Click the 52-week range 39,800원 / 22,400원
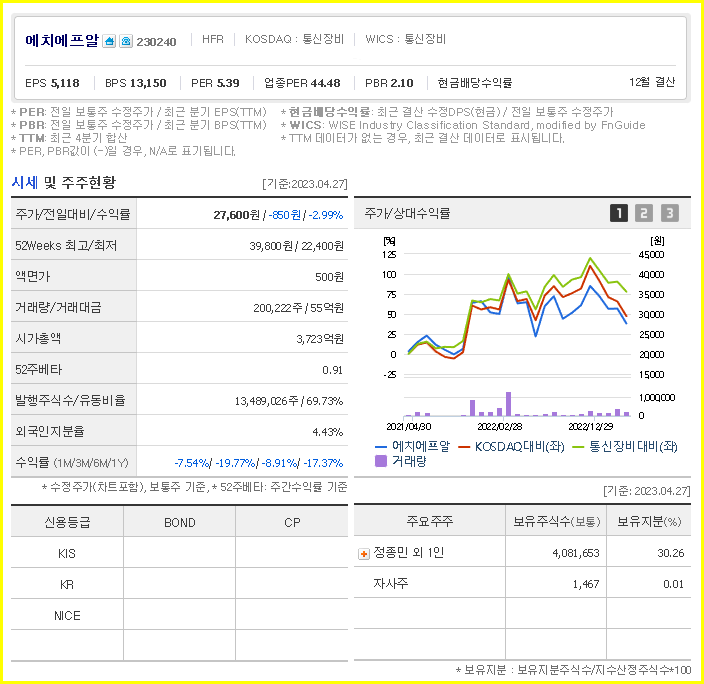This screenshot has width=704, height=684. (296, 246)
